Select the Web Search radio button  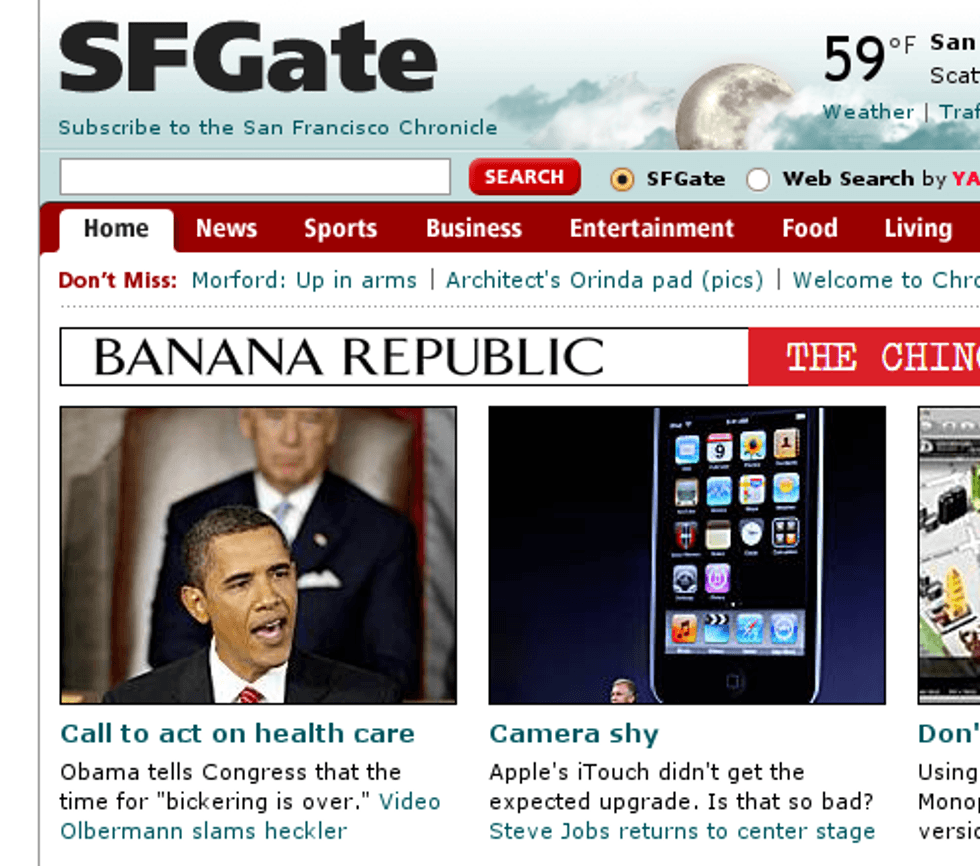pyautogui.click(x=758, y=179)
